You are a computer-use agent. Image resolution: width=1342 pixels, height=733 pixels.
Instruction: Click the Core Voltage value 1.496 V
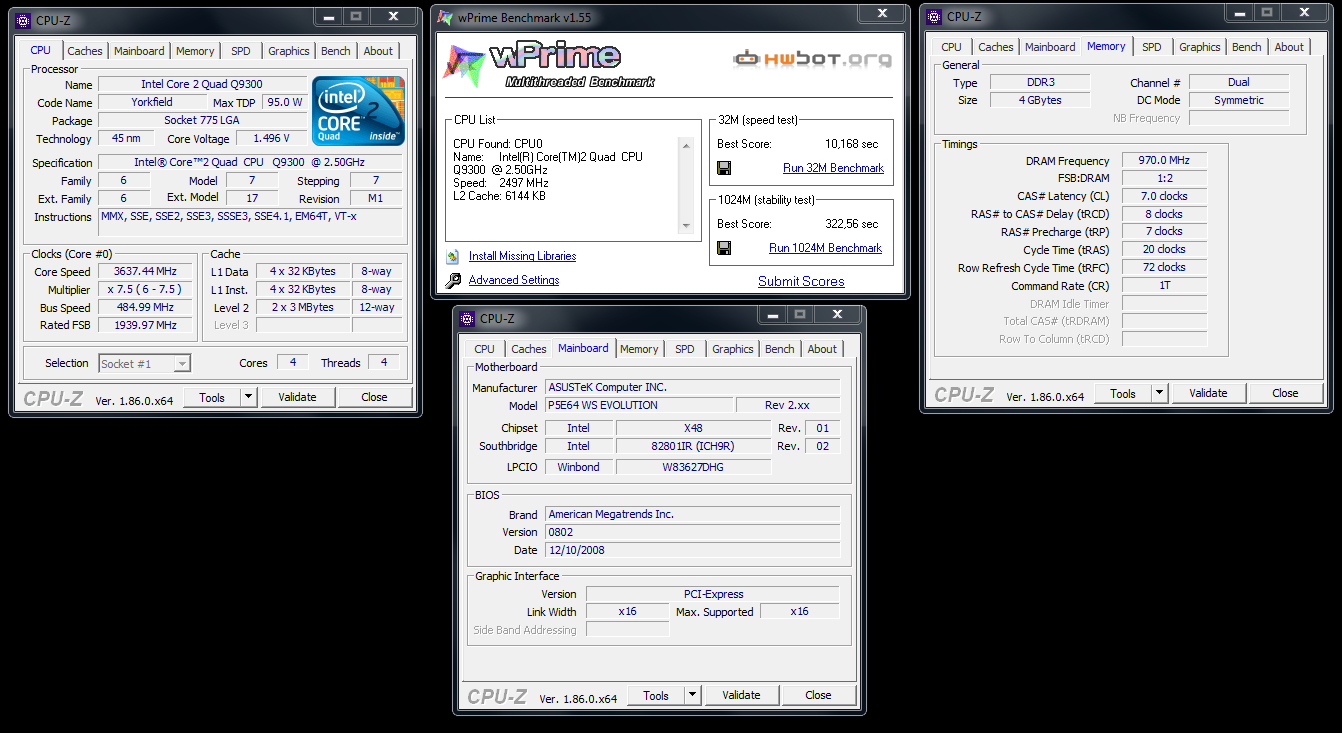coord(271,138)
